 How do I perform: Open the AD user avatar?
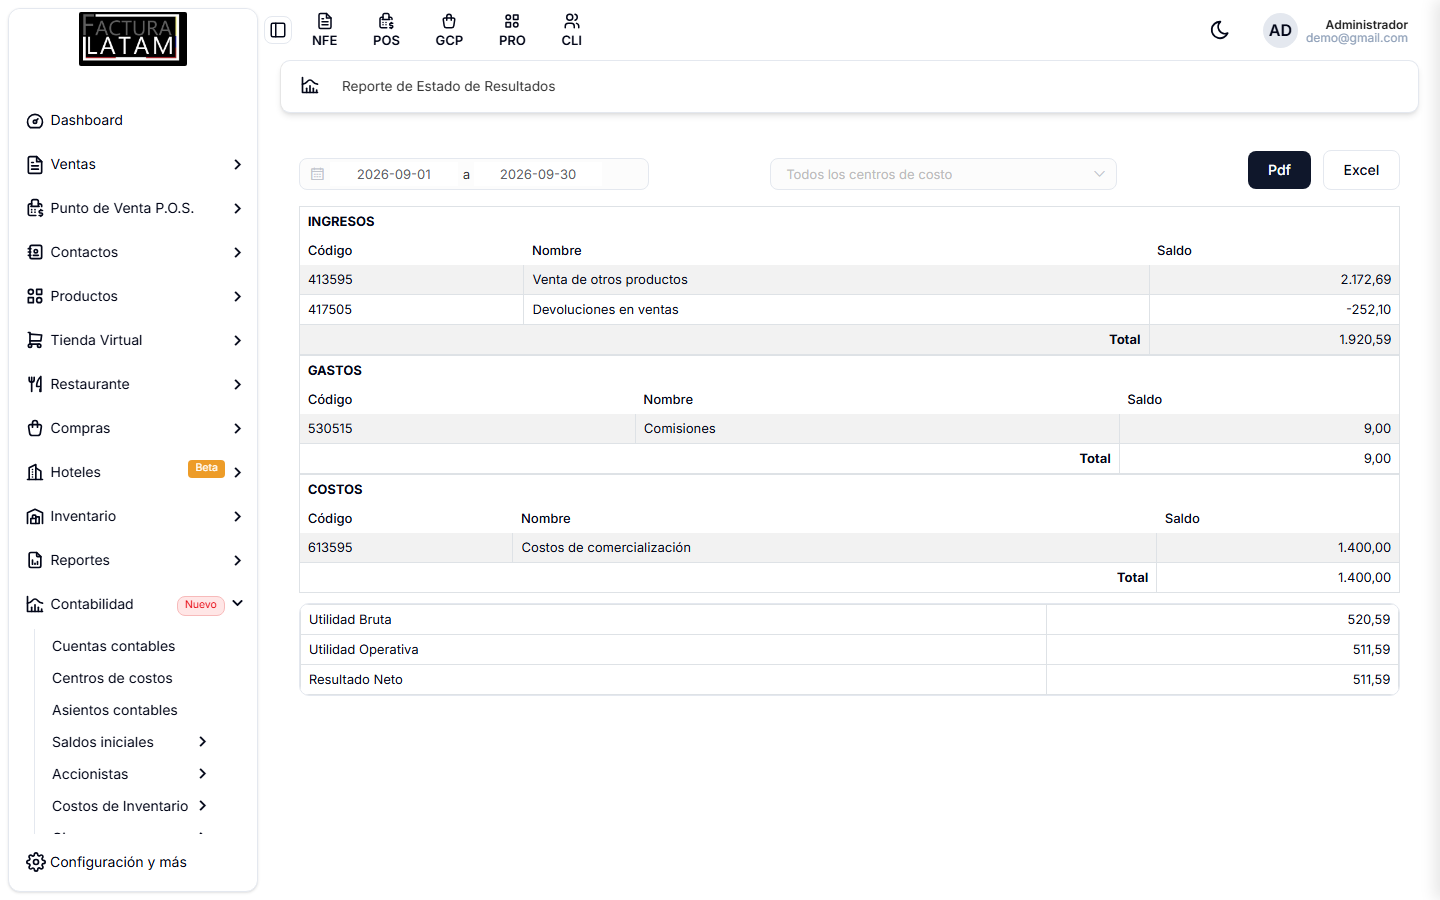1280,31
